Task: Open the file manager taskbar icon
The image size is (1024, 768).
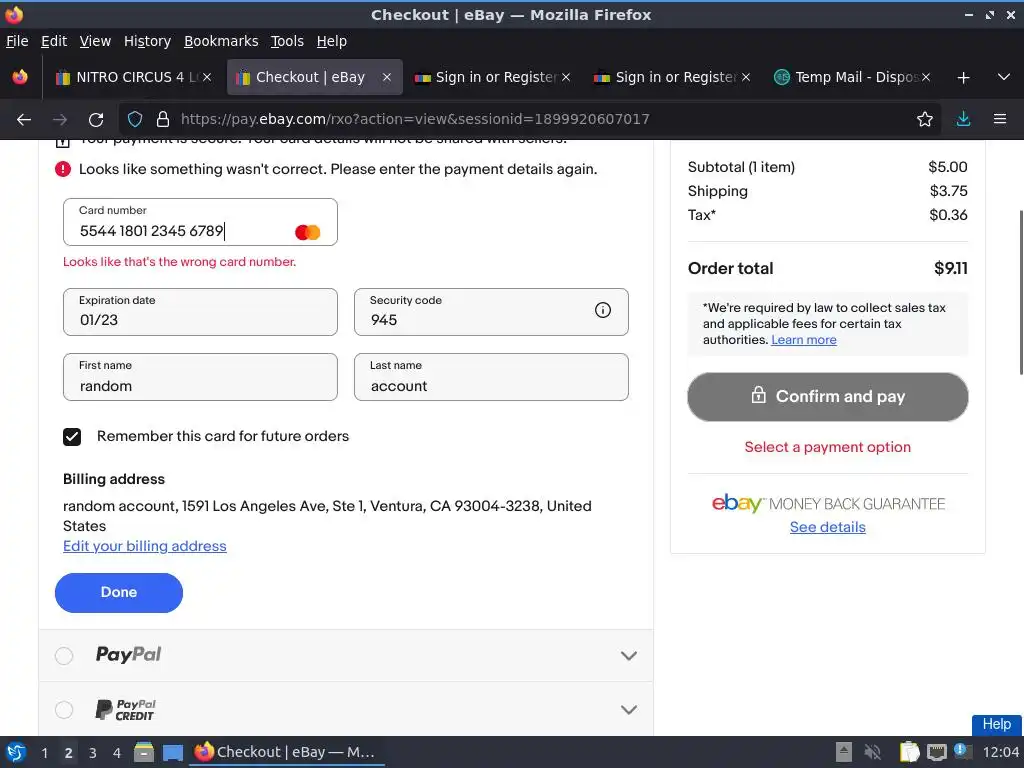Action: click(x=144, y=752)
